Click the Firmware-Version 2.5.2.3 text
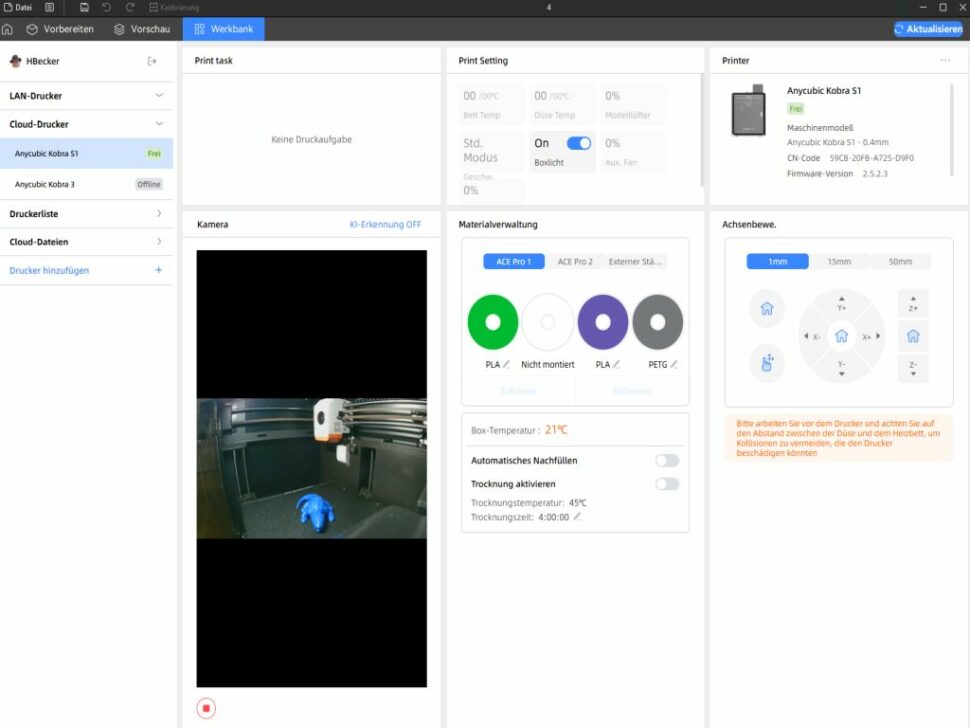Image resolution: width=970 pixels, height=728 pixels. (x=837, y=174)
